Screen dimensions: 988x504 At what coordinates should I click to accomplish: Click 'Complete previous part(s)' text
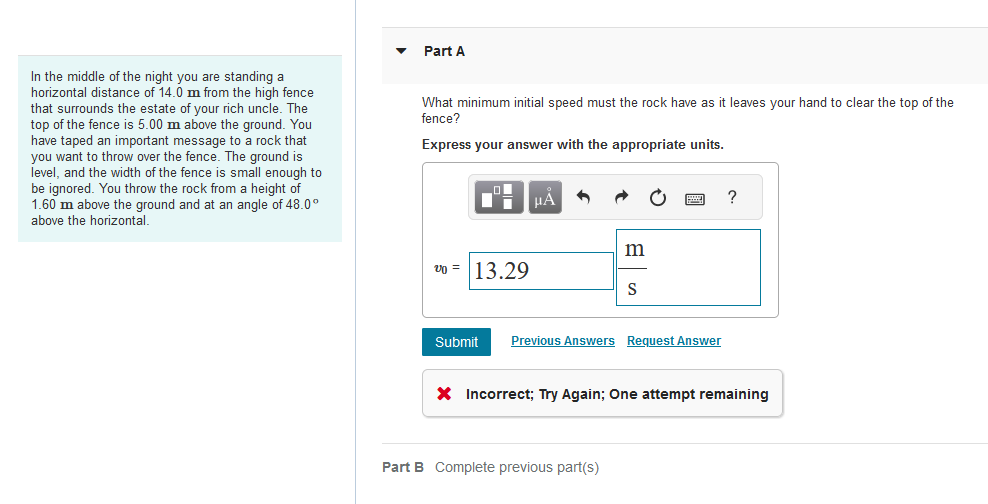pyautogui.click(x=517, y=467)
